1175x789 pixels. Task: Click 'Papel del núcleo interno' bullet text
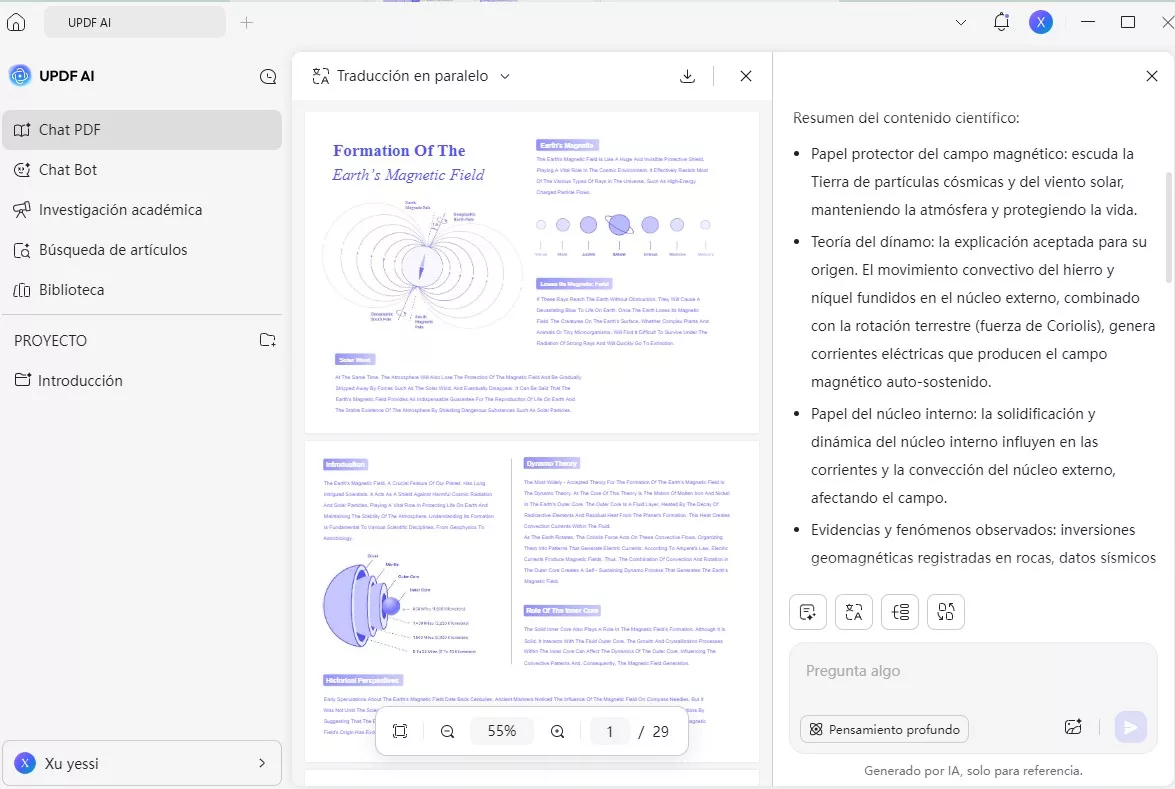[x=964, y=456]
